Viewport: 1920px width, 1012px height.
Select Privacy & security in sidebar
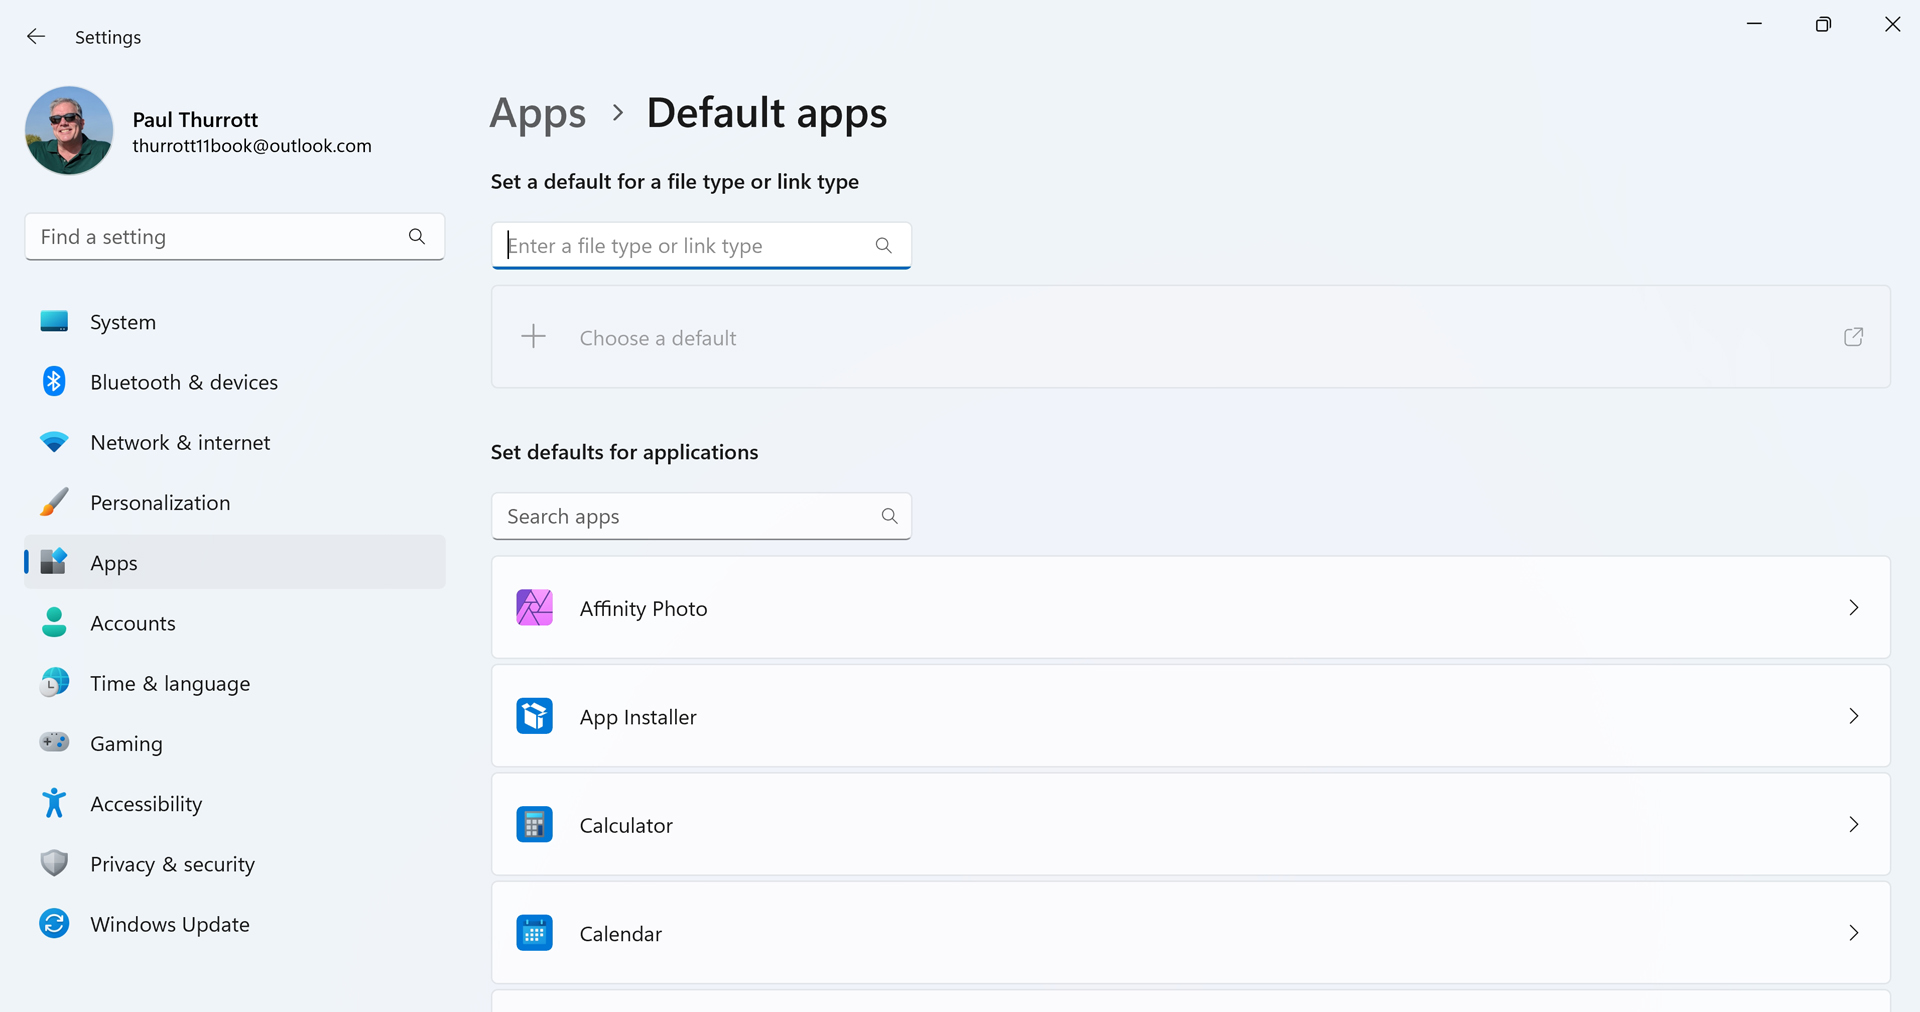[x=172, y=864]
